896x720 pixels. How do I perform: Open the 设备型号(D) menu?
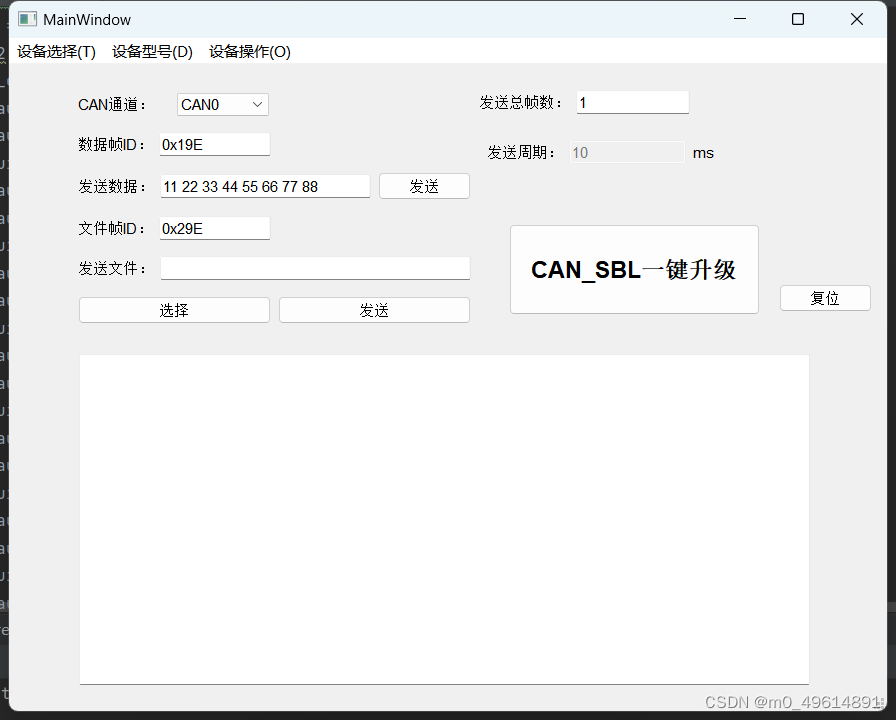[152, 52]
